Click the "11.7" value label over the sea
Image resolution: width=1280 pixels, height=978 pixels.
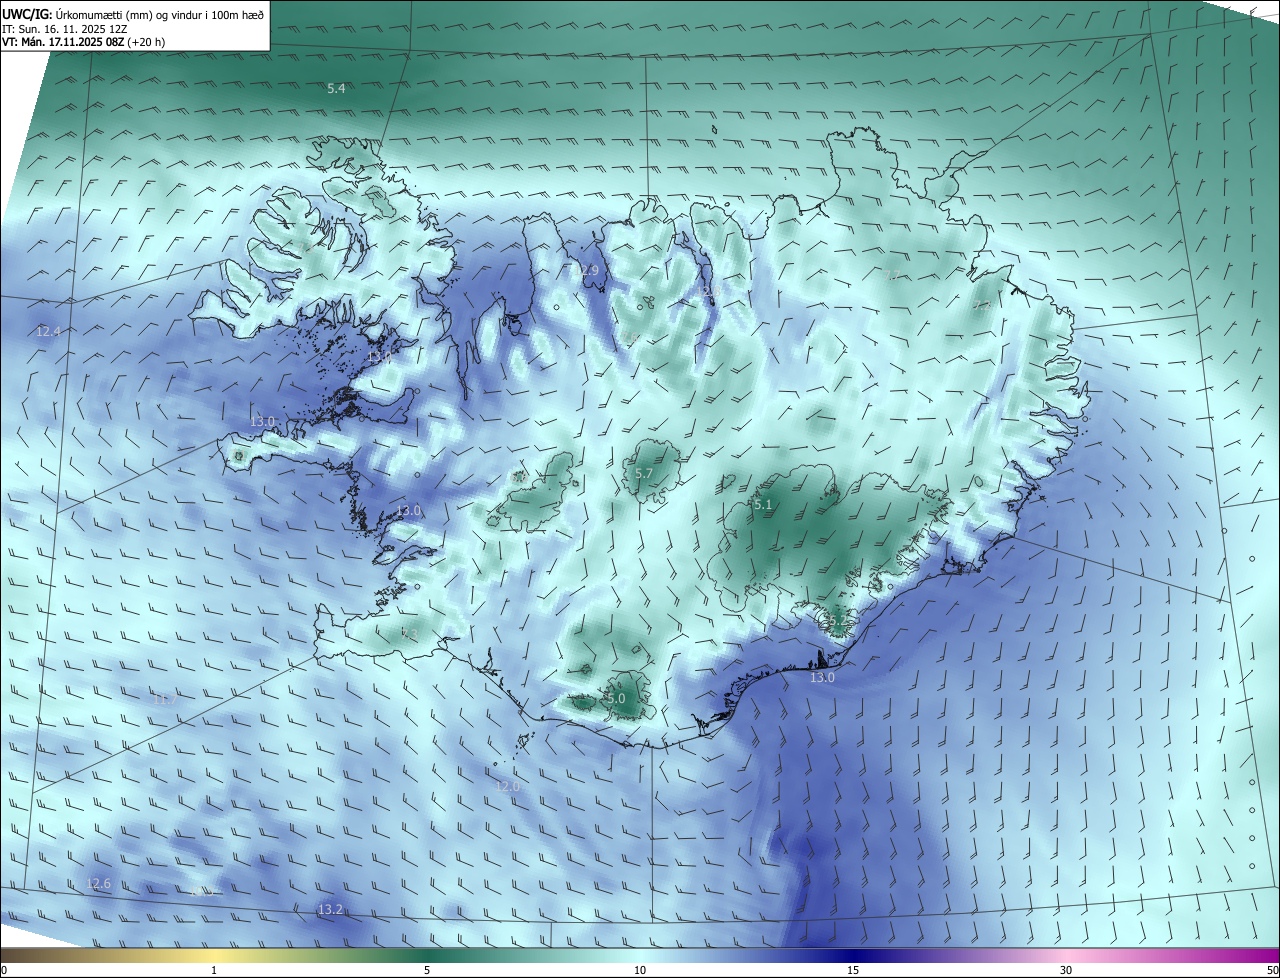click(165, 700)
